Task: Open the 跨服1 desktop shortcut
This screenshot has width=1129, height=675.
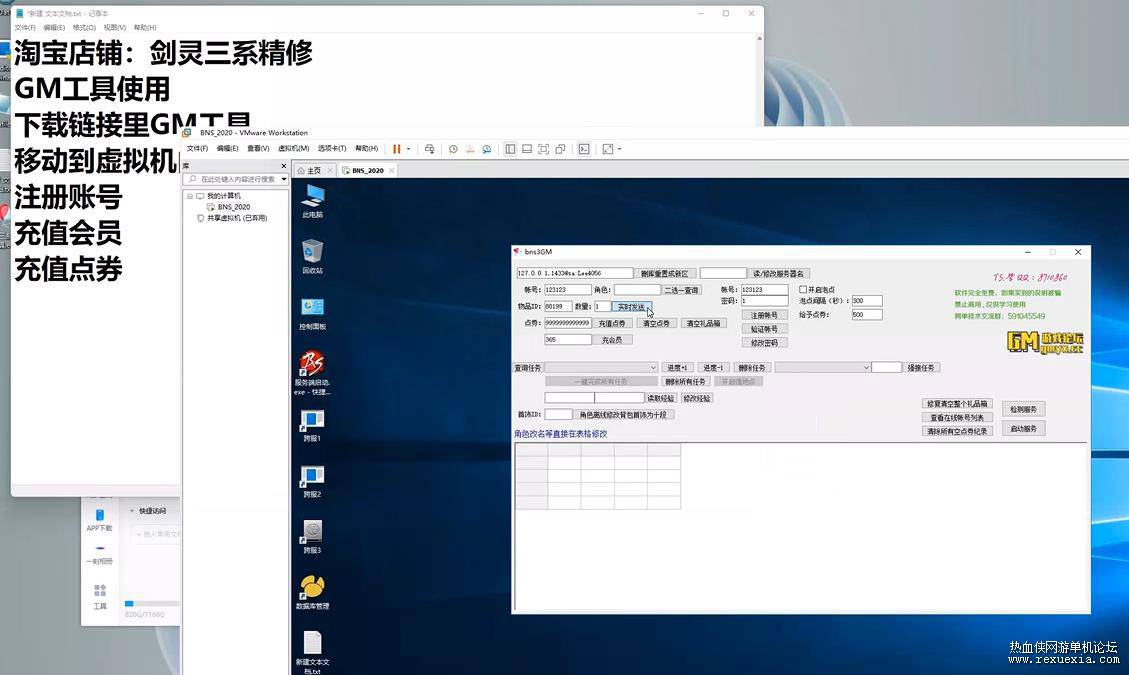Action: 312,426
